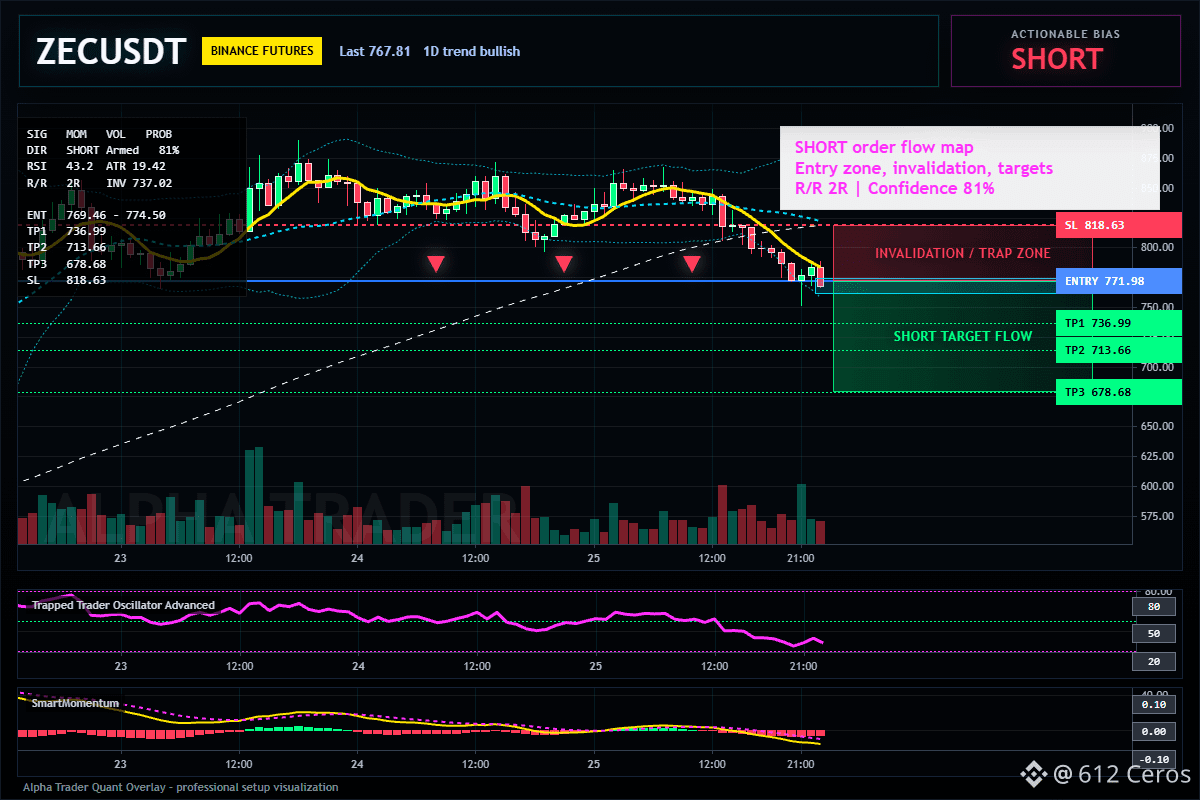Click the oscillator 80 level label

[1153, 606]
